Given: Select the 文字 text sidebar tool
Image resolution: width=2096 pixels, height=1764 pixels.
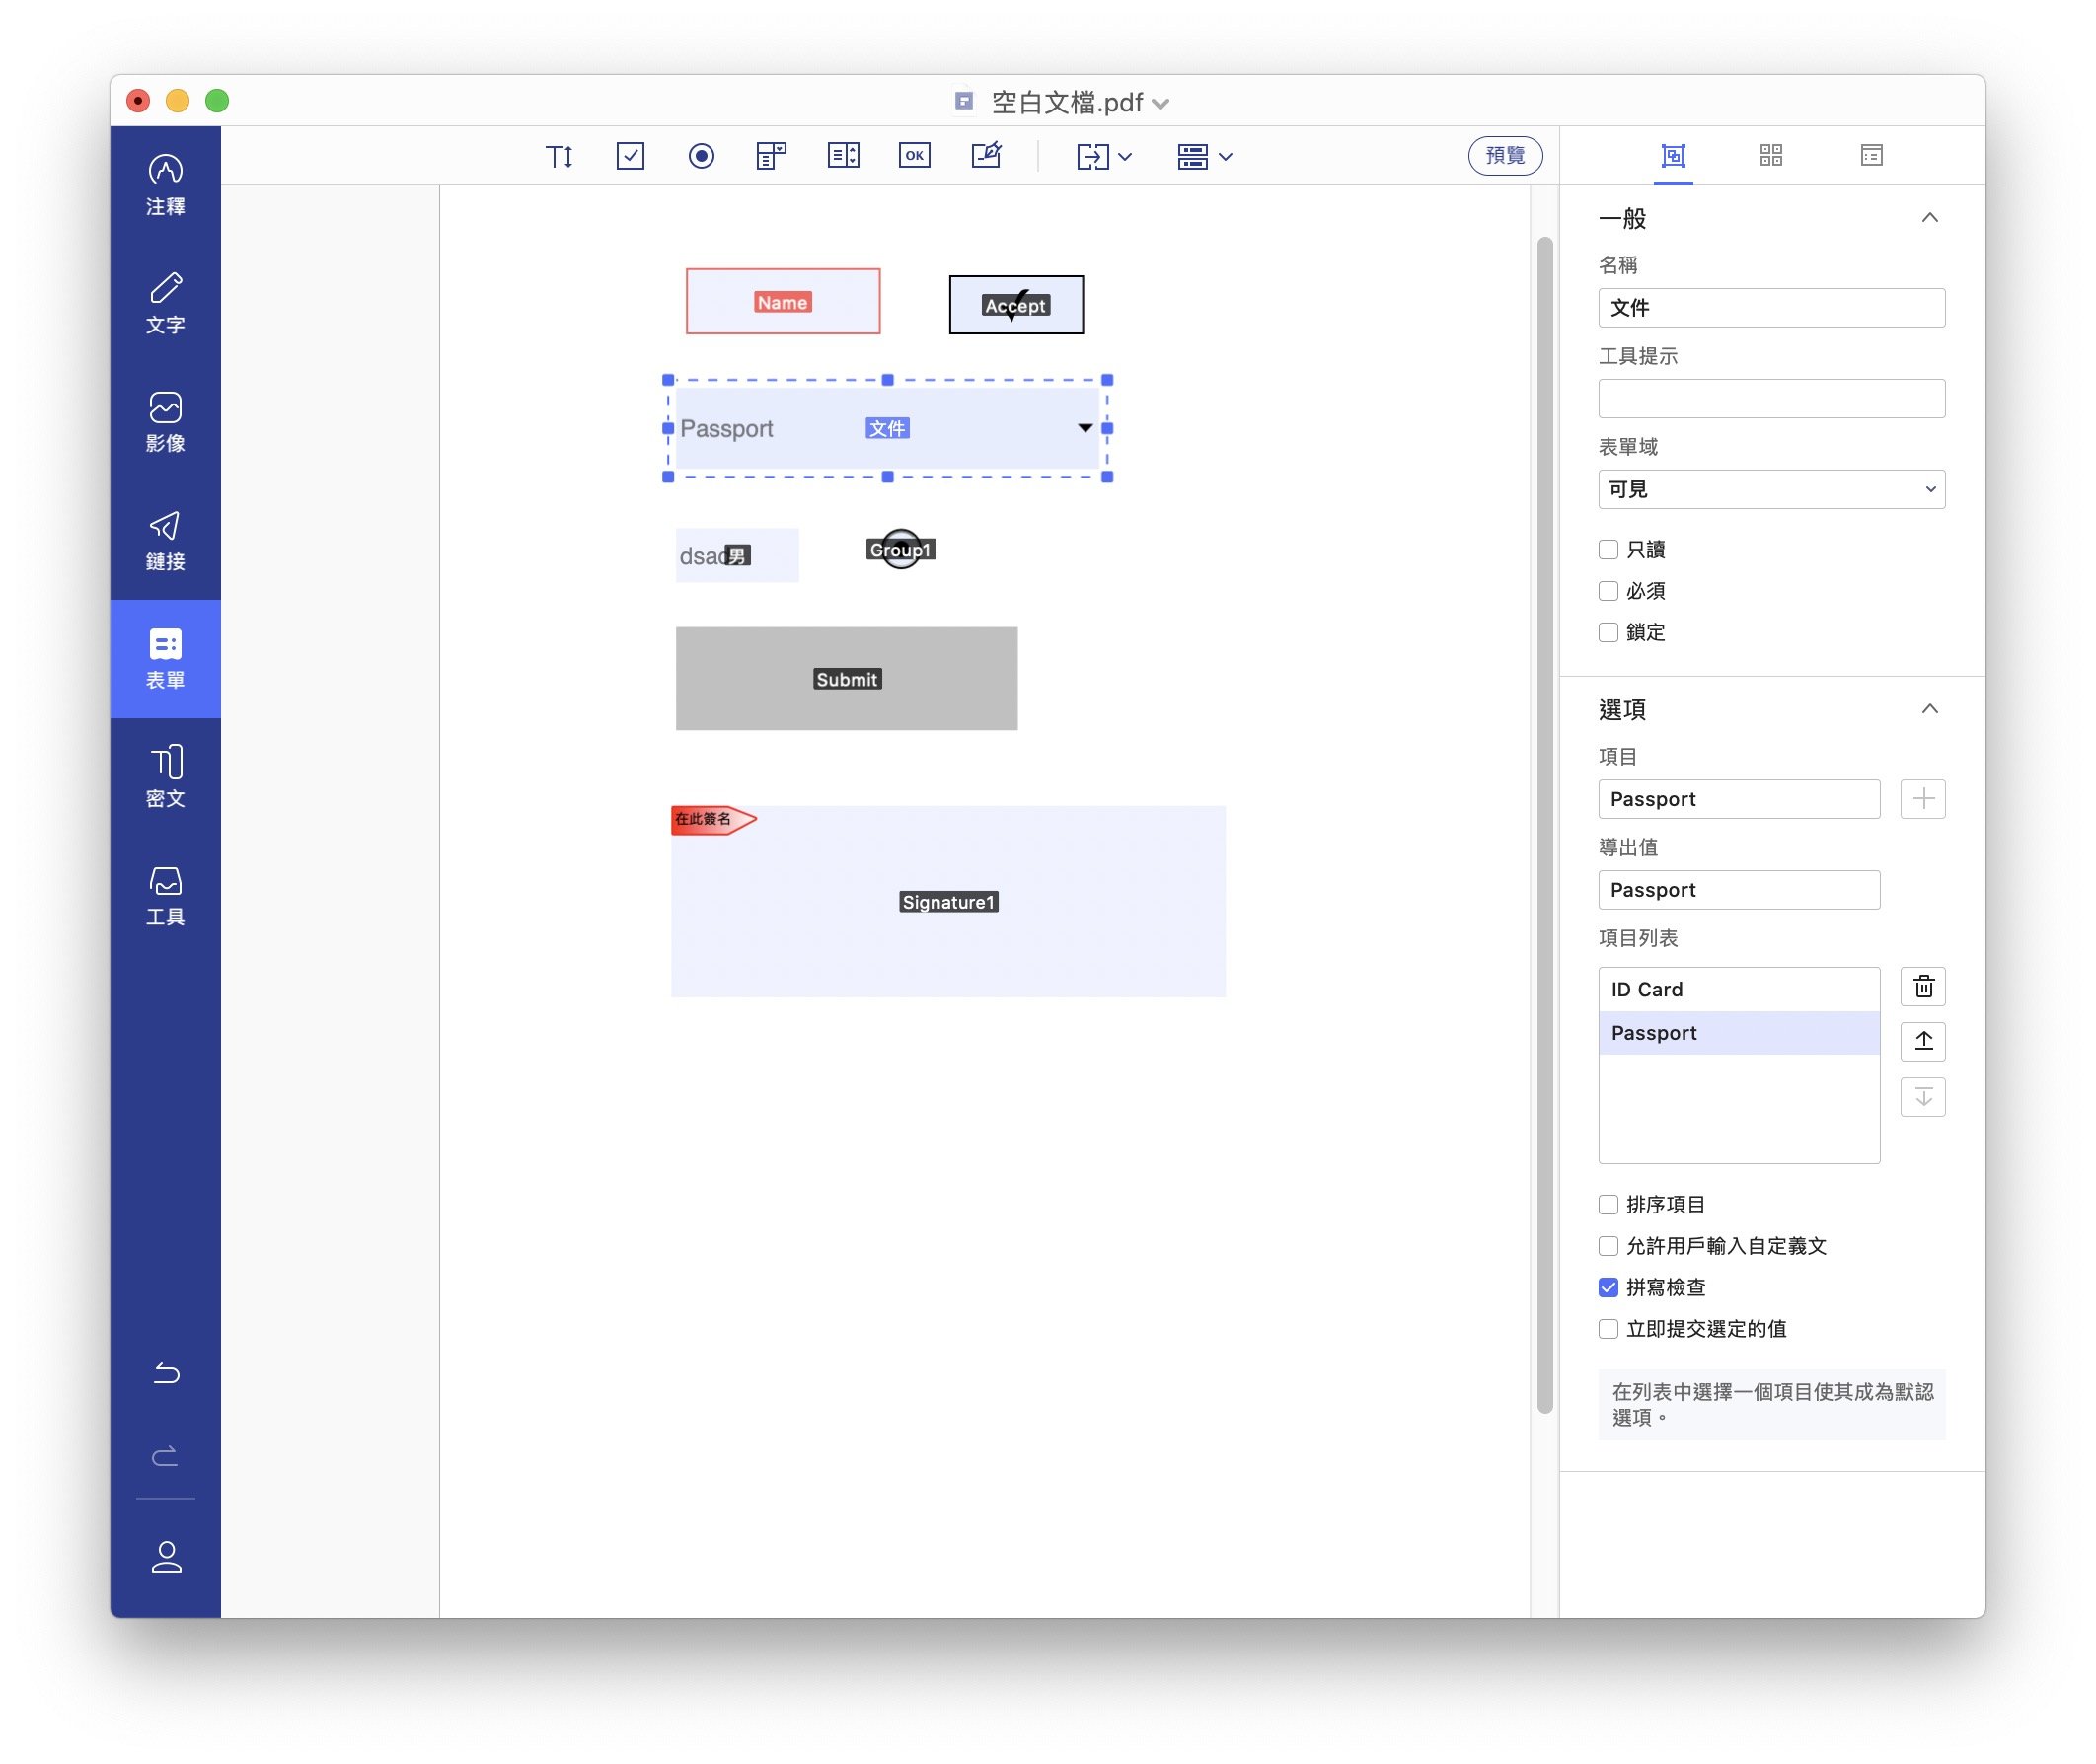Looking at the screenshot, I should tap(165, 303).
